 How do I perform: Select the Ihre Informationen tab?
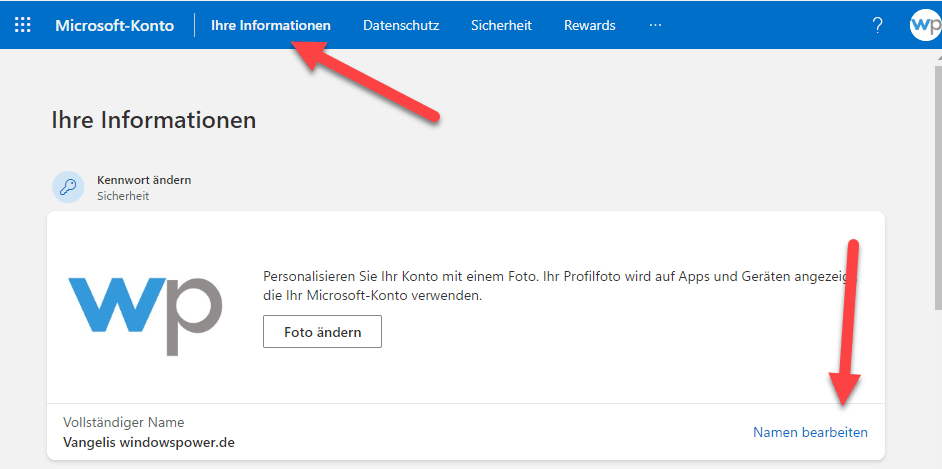click(270, 26)
